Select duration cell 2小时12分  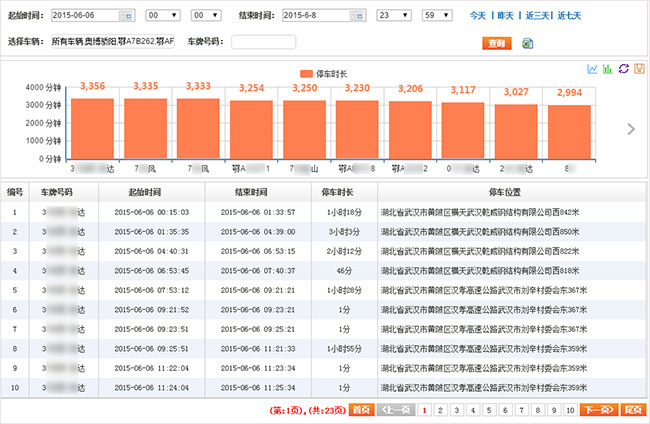point(344,251)
